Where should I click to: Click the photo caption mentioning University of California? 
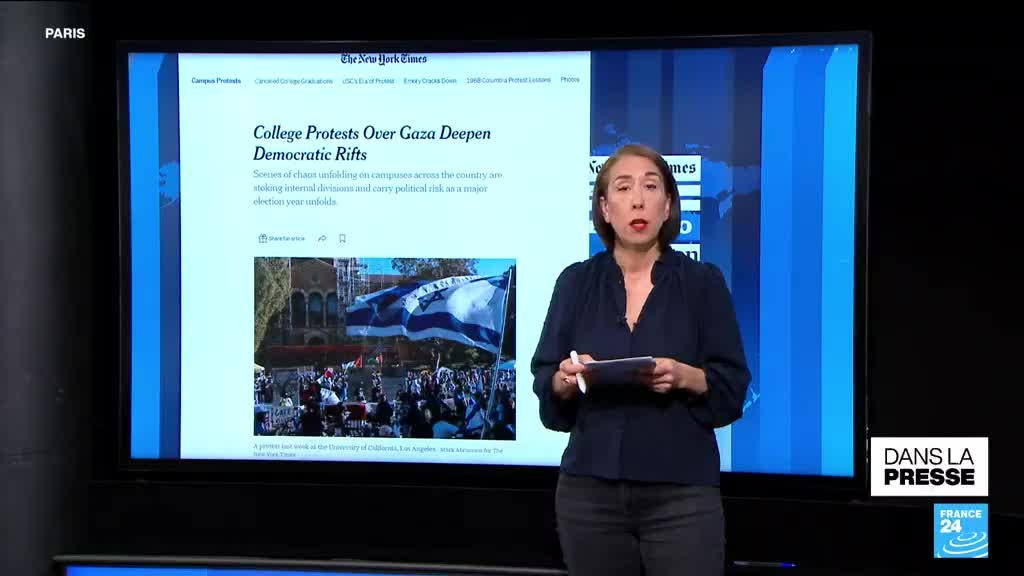(x=378, y=451)
